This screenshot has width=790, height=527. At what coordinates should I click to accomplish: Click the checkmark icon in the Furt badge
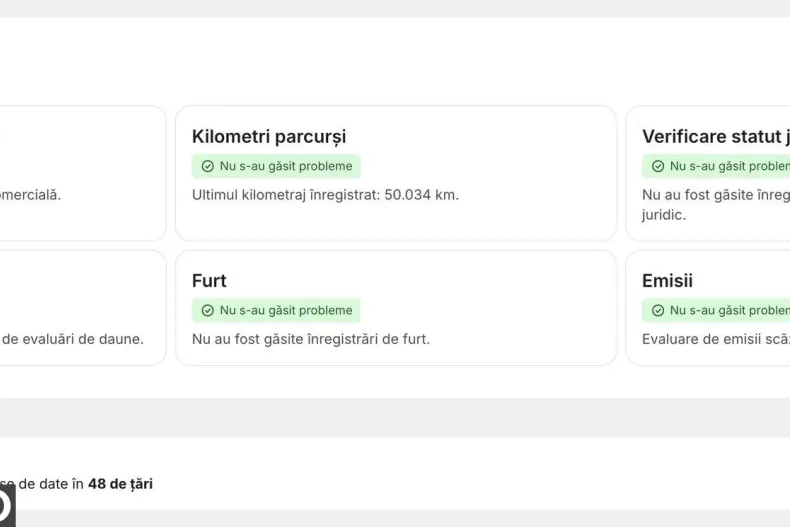tap(208, 310)
